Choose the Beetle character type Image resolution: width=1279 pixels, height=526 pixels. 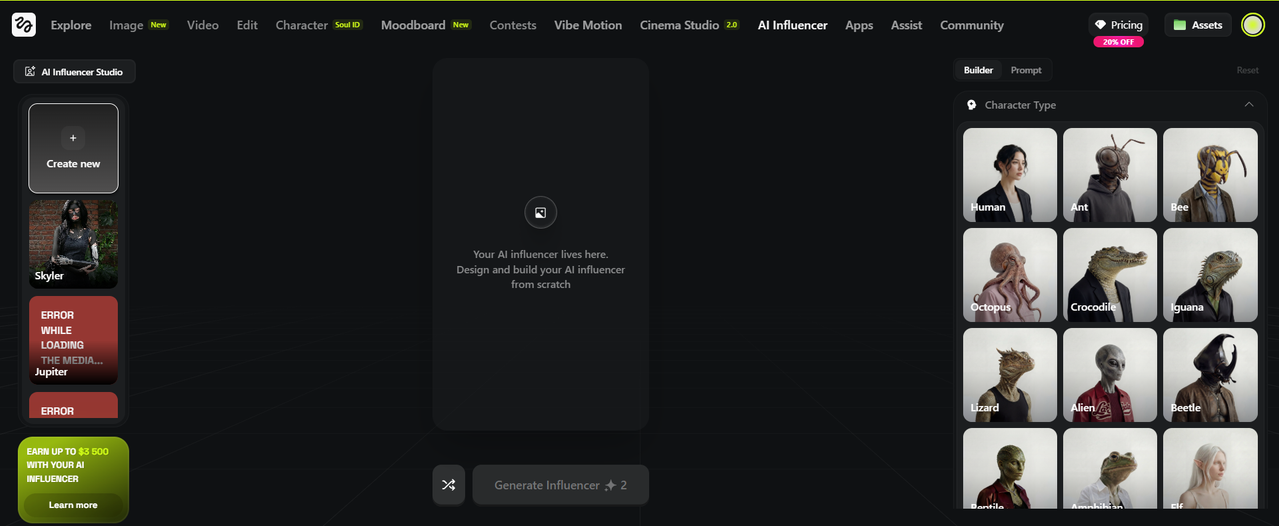(x=1210, y=375)
